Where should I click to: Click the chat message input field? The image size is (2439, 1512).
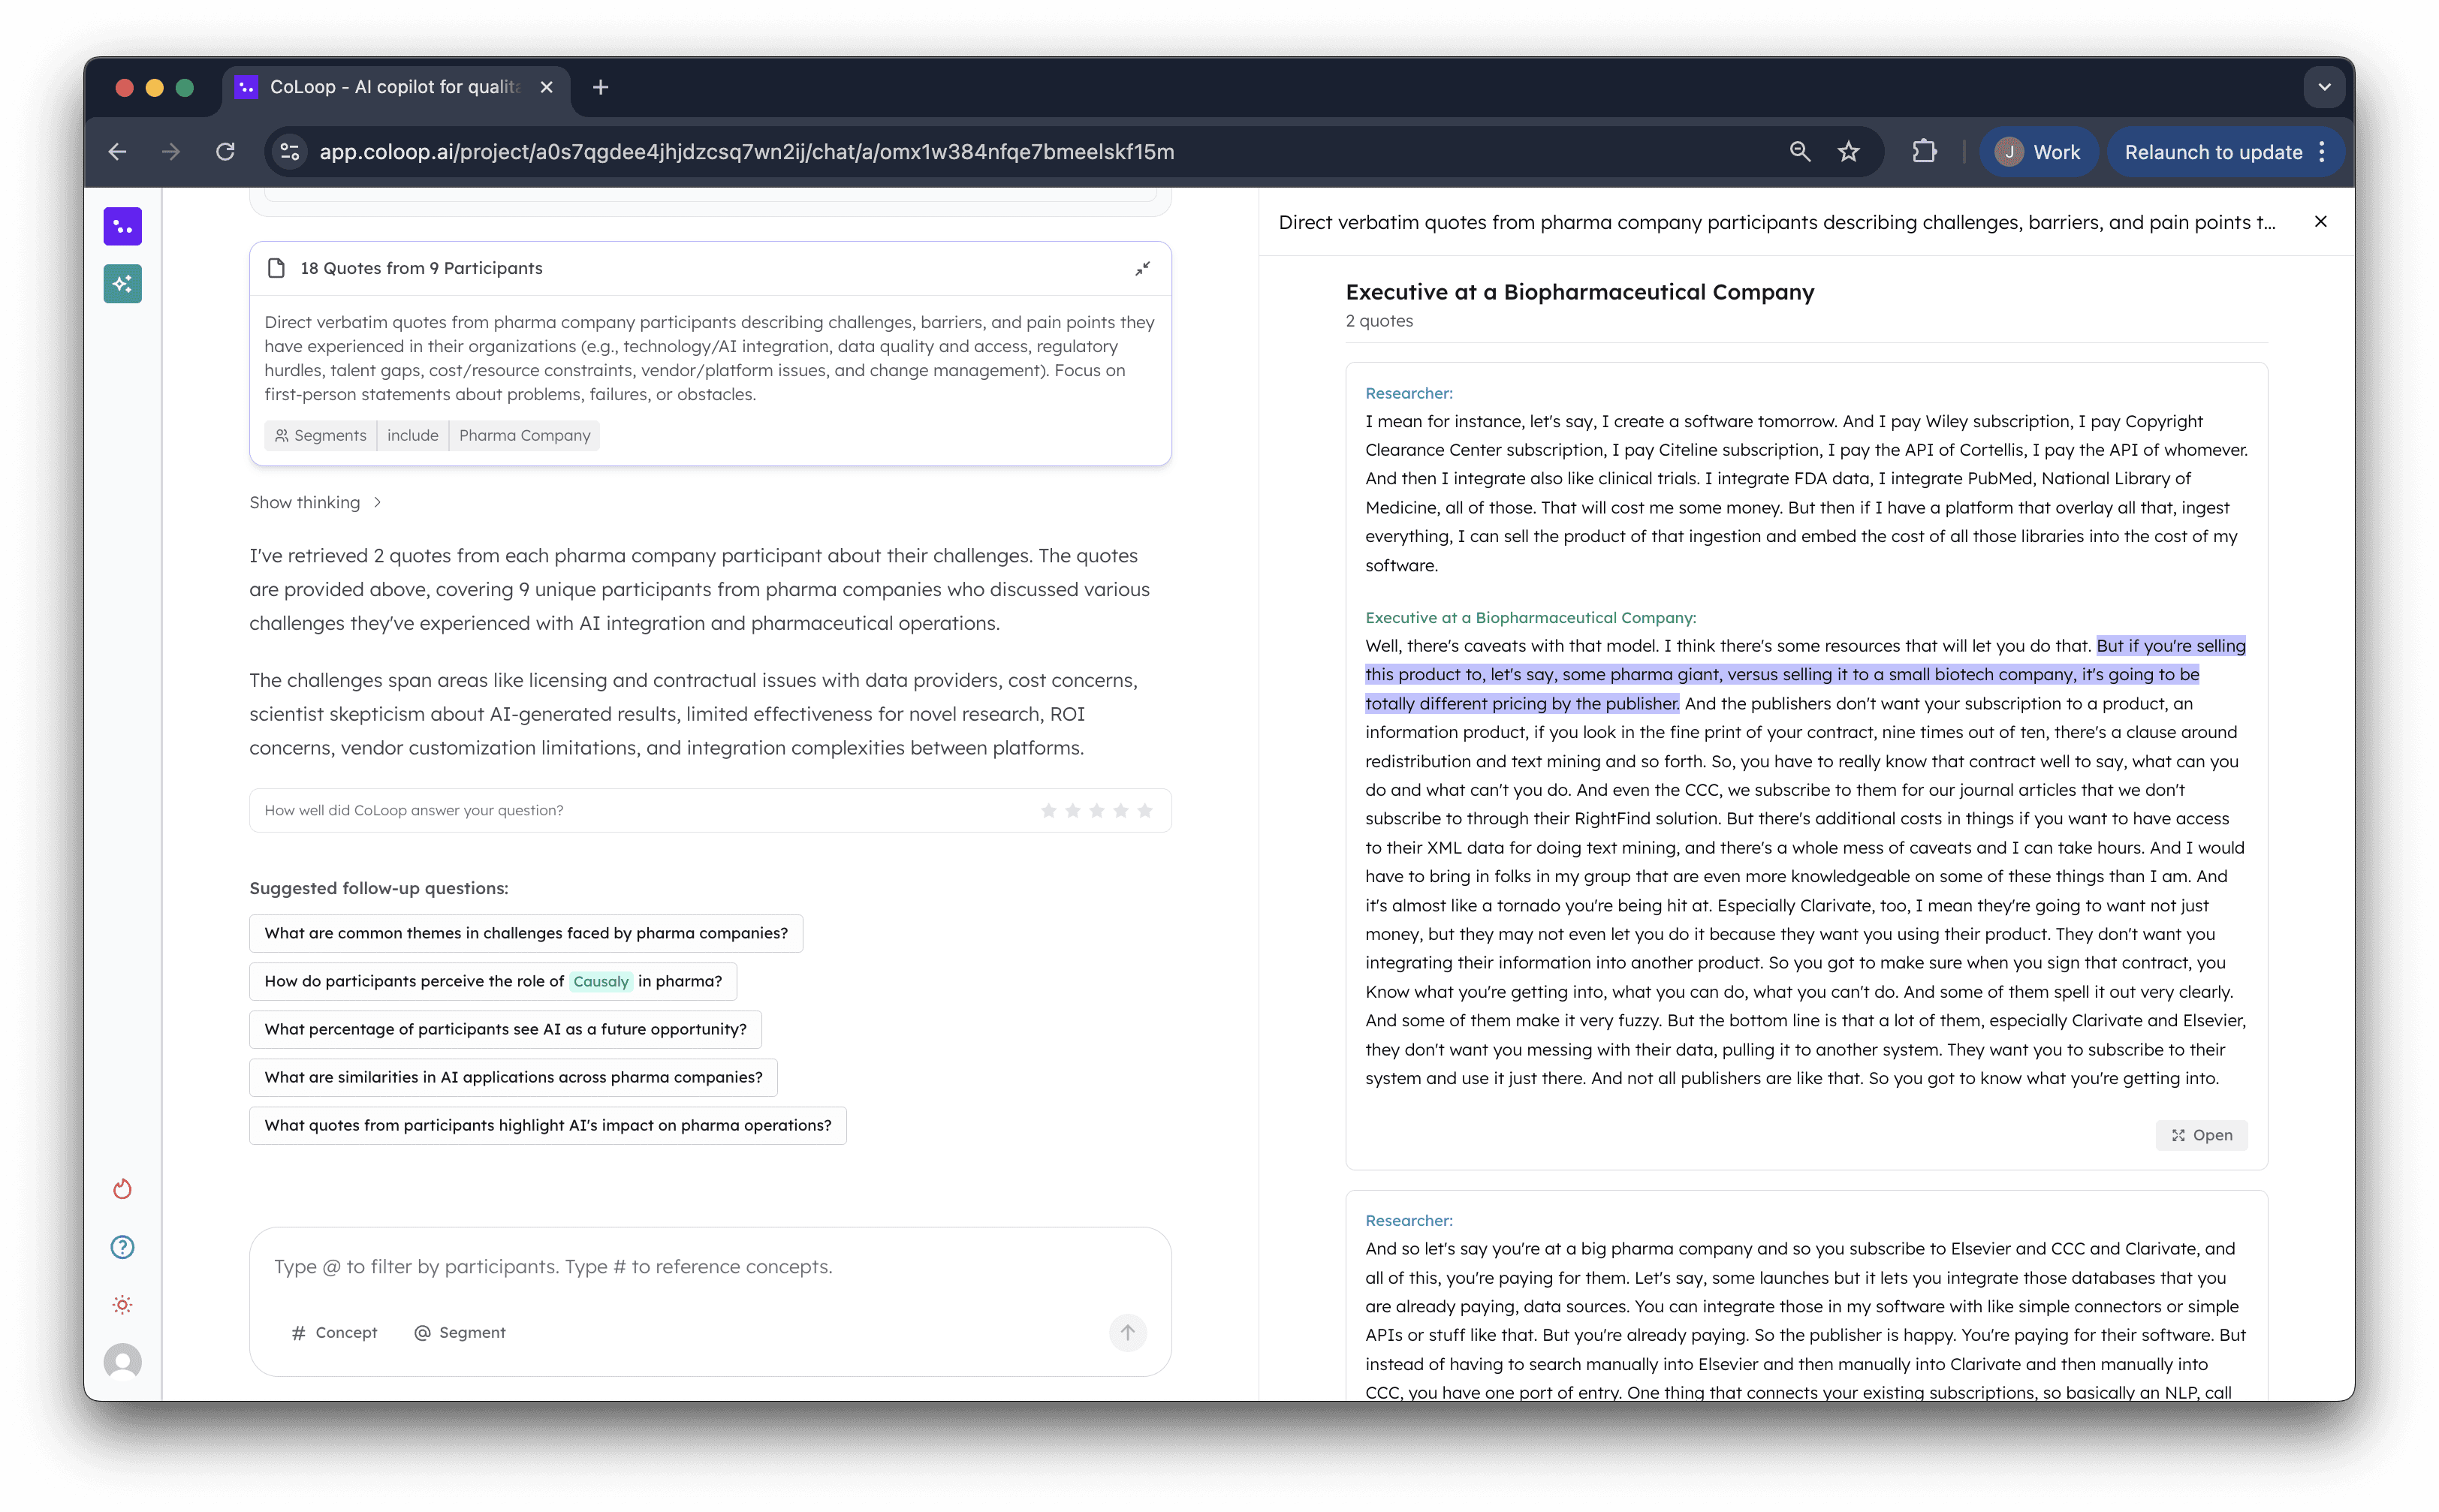[x=700, y=1267]
